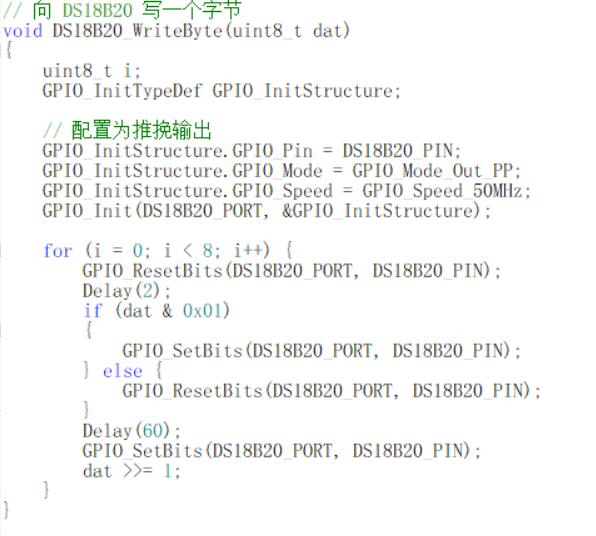596x536 pixels.
Task: Click the GPIO_SetBits call after Delay(60)
Action: click(282, 451)
